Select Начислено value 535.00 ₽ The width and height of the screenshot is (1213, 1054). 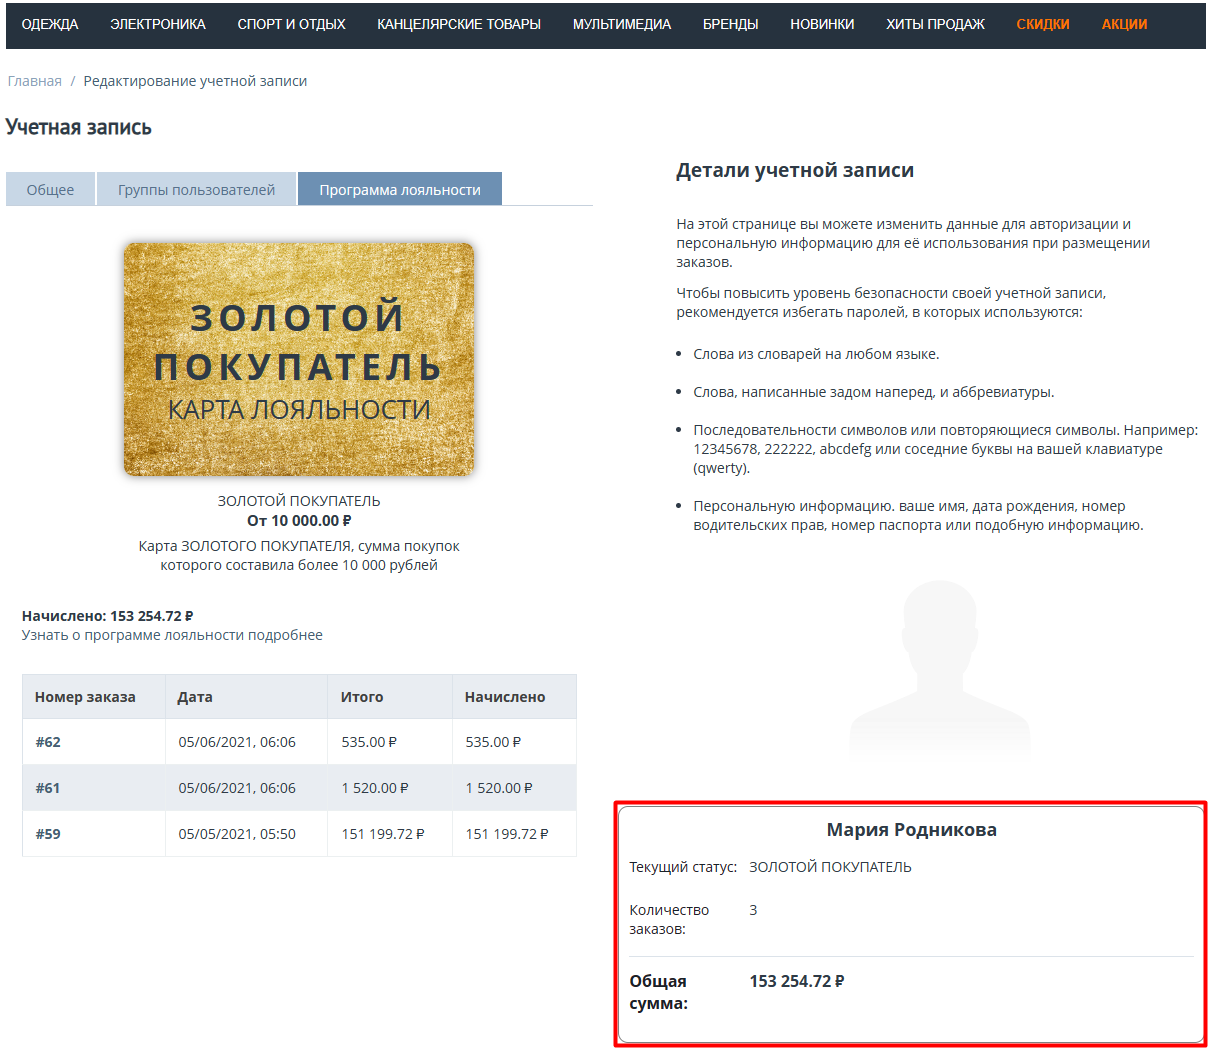493,742
